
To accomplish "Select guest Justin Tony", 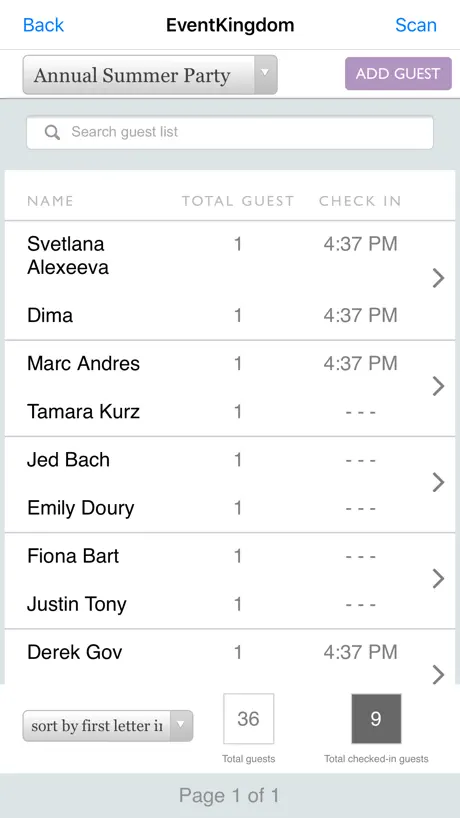I will [x=77, y=604].
